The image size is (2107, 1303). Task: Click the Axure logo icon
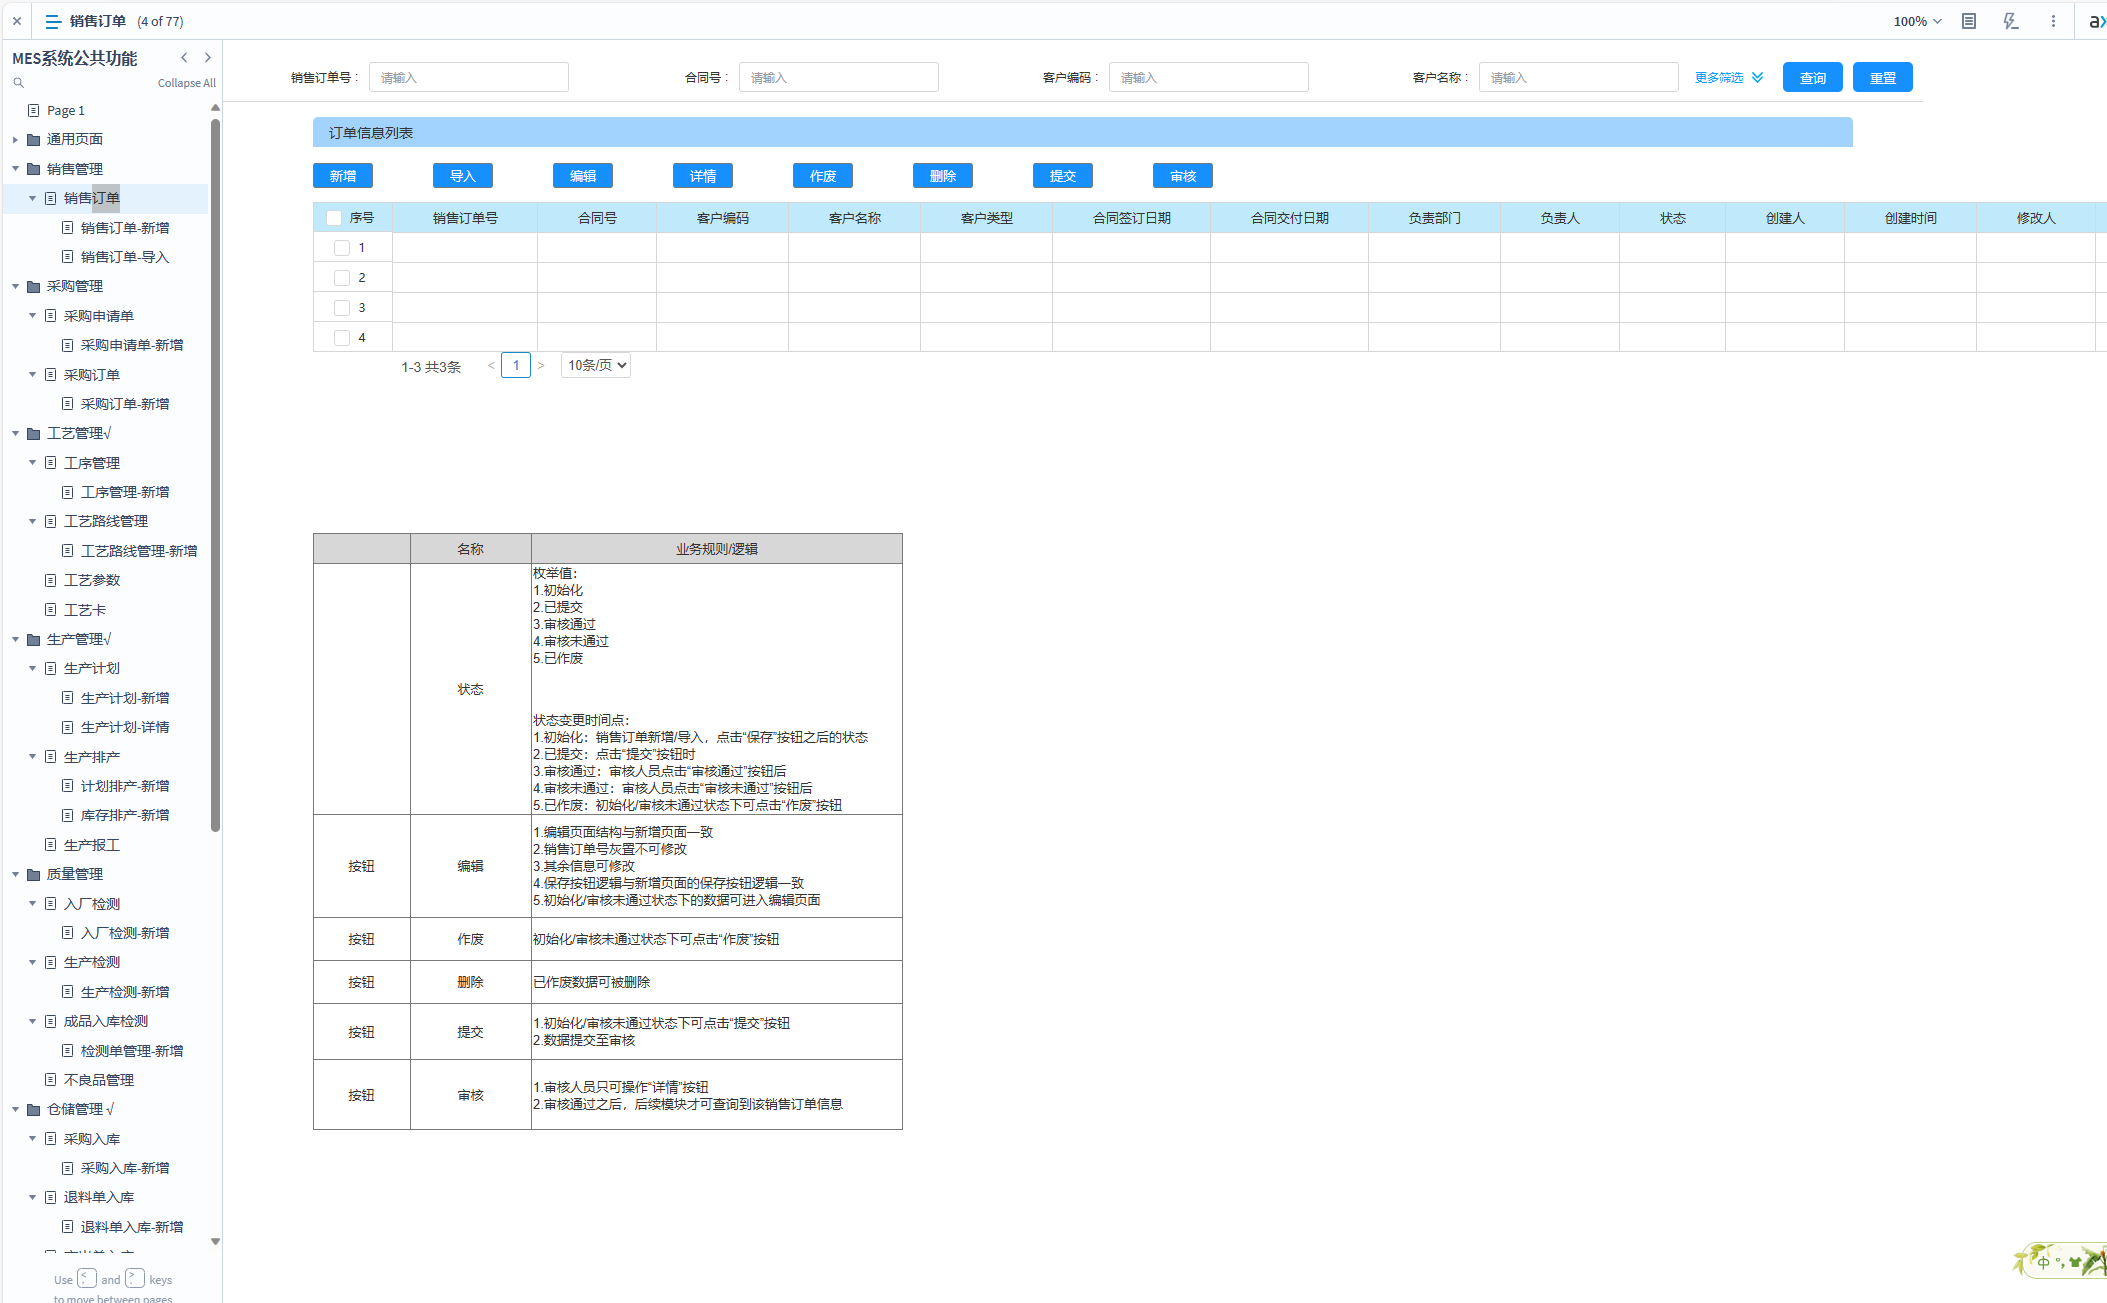[2097, 21]
